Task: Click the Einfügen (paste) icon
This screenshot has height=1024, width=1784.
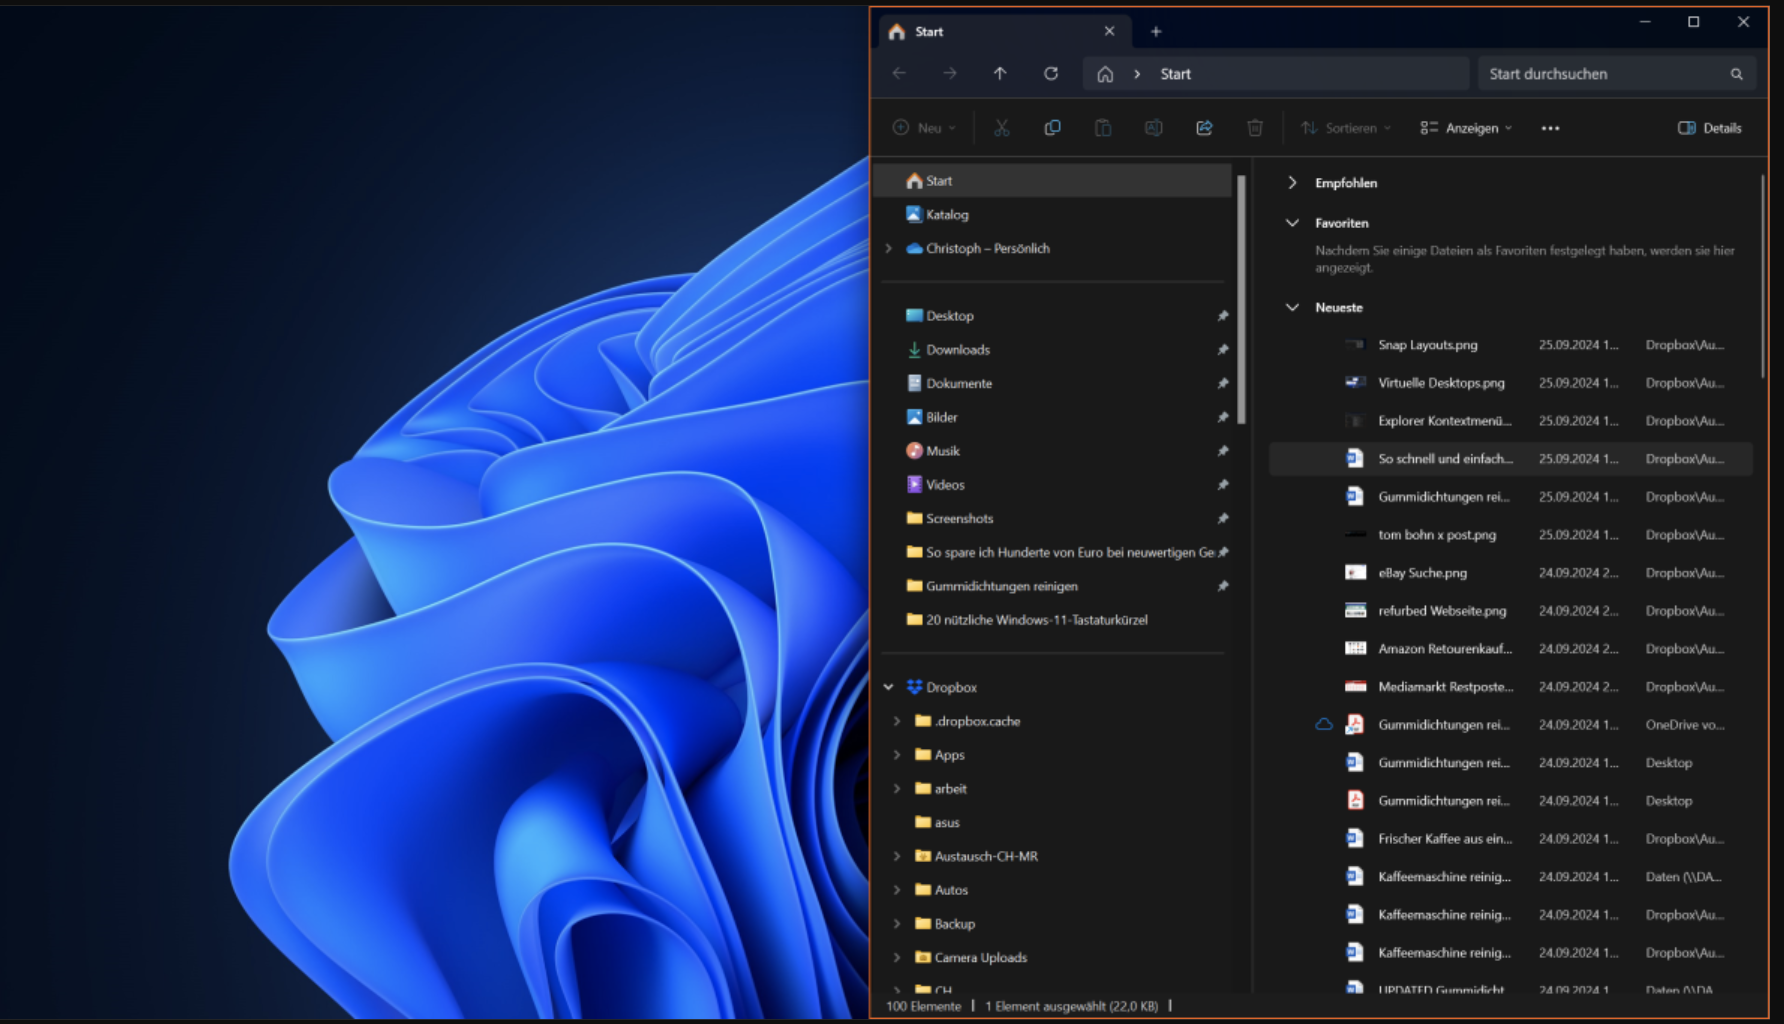Action: 1103,128
